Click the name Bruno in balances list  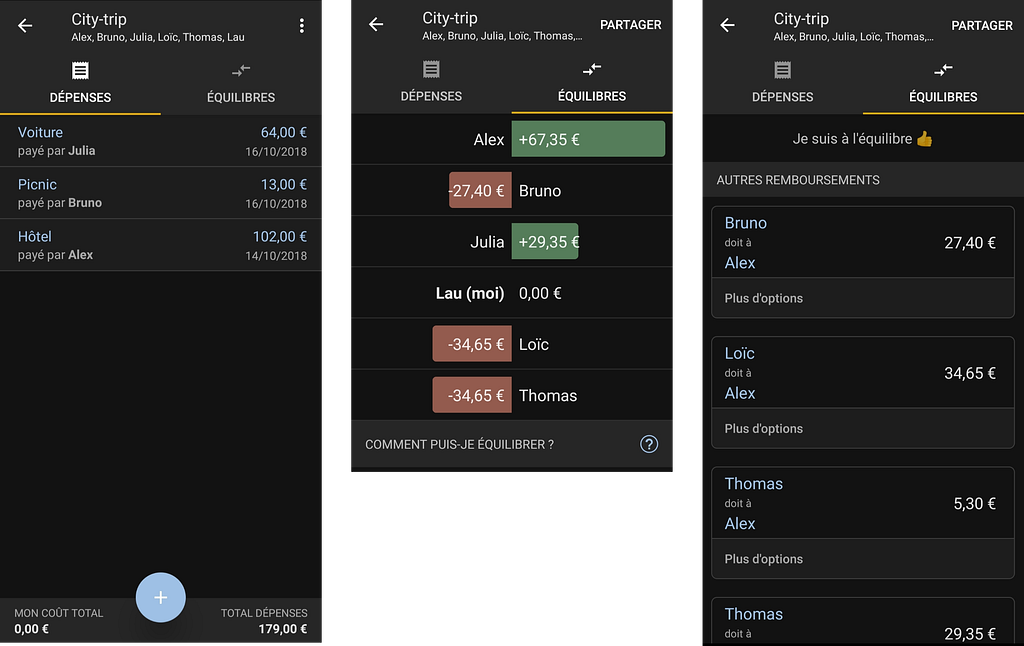coord(539,191)
